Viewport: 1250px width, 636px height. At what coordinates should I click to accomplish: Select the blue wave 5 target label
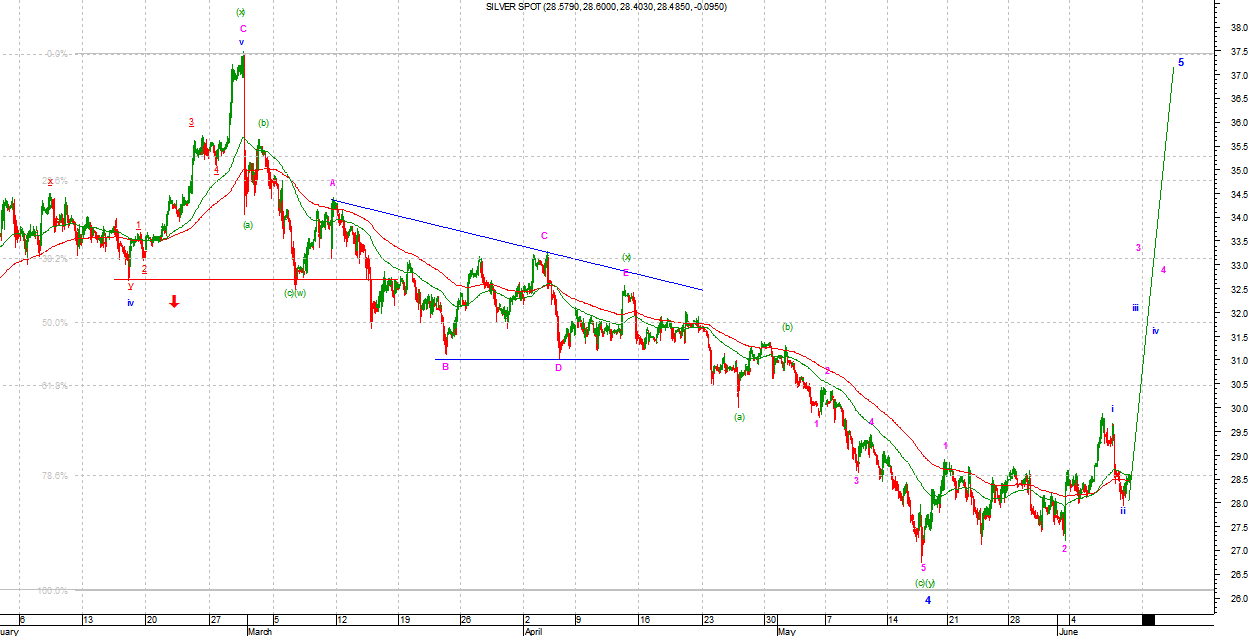1180,62
